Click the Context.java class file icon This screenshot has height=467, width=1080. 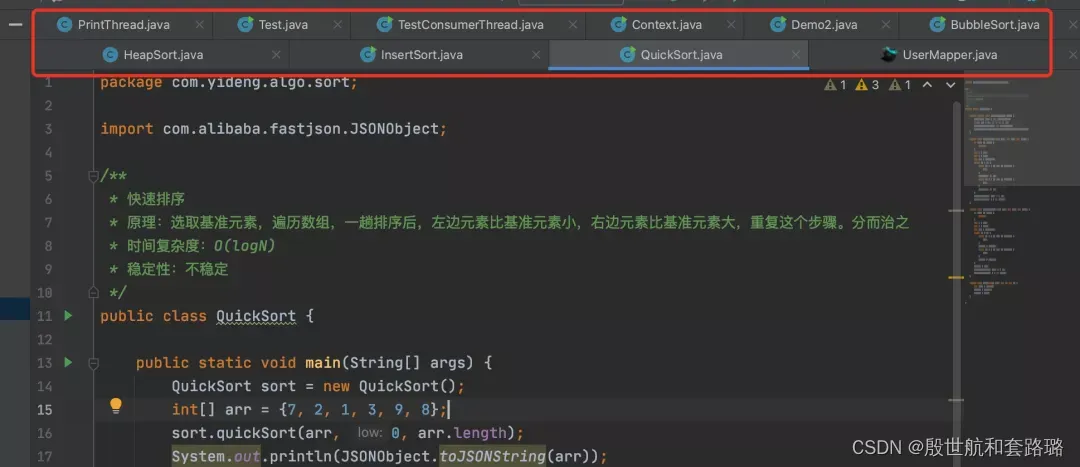[x=619, y=25]
